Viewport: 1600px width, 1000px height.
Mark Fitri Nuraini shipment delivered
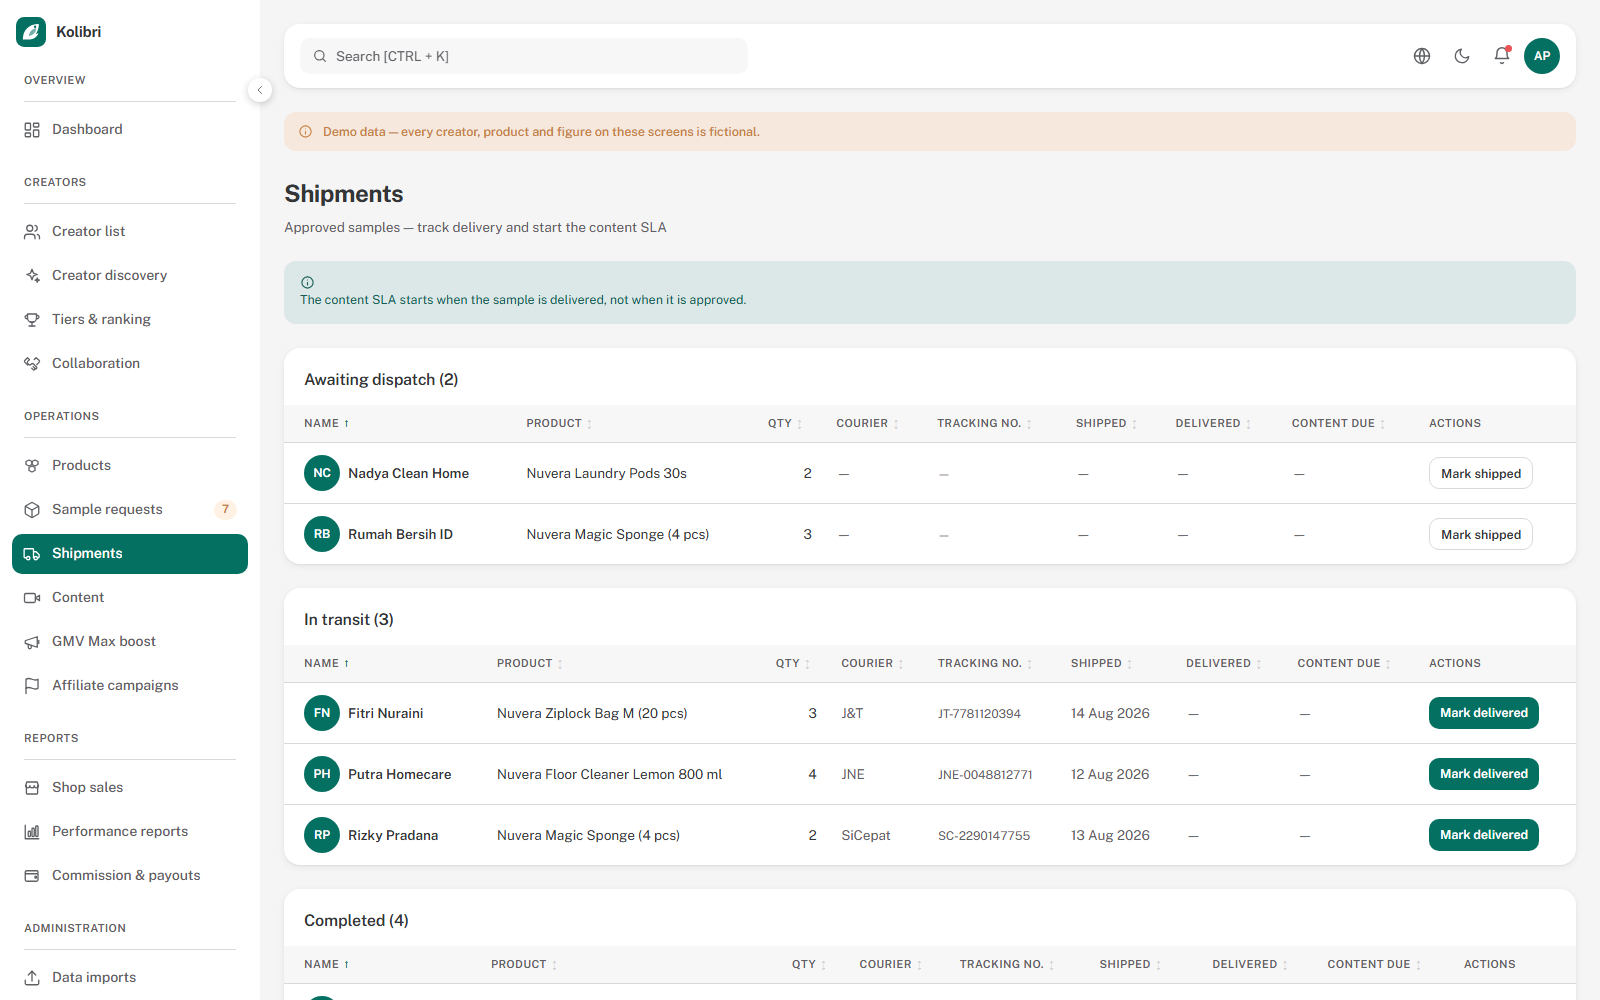coord(1484,713)
